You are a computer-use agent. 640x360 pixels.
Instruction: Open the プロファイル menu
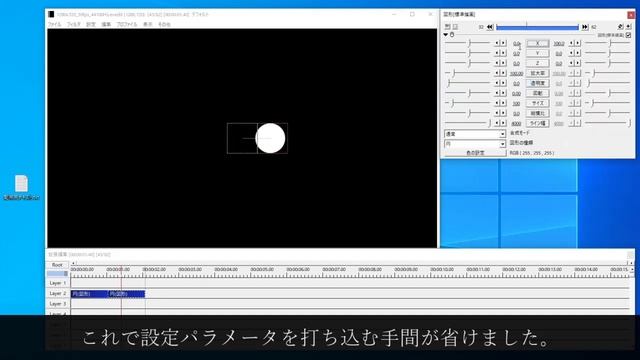point(127,24)
